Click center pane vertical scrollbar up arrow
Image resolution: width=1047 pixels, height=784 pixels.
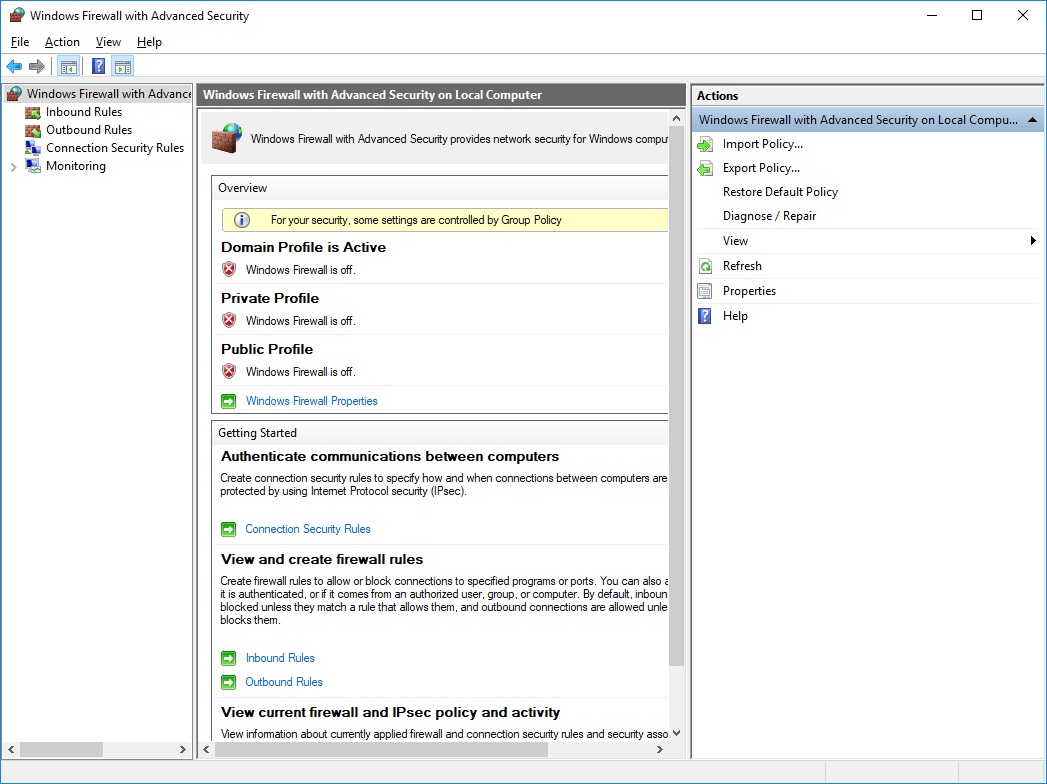click(x=676, y=118)
